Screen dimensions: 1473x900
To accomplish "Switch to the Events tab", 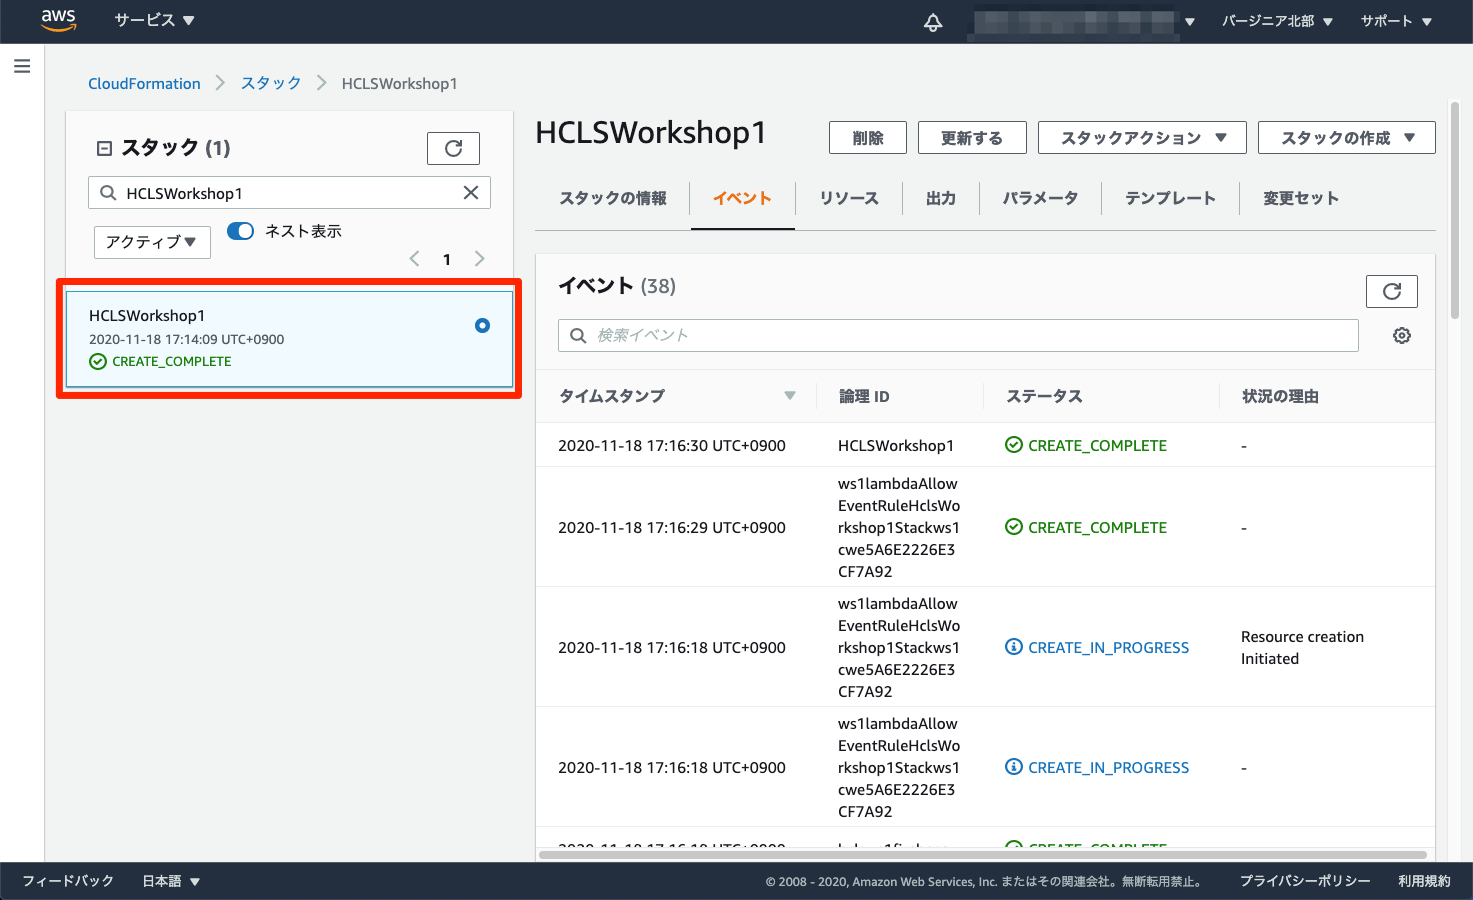I will [x=742, y=198].
